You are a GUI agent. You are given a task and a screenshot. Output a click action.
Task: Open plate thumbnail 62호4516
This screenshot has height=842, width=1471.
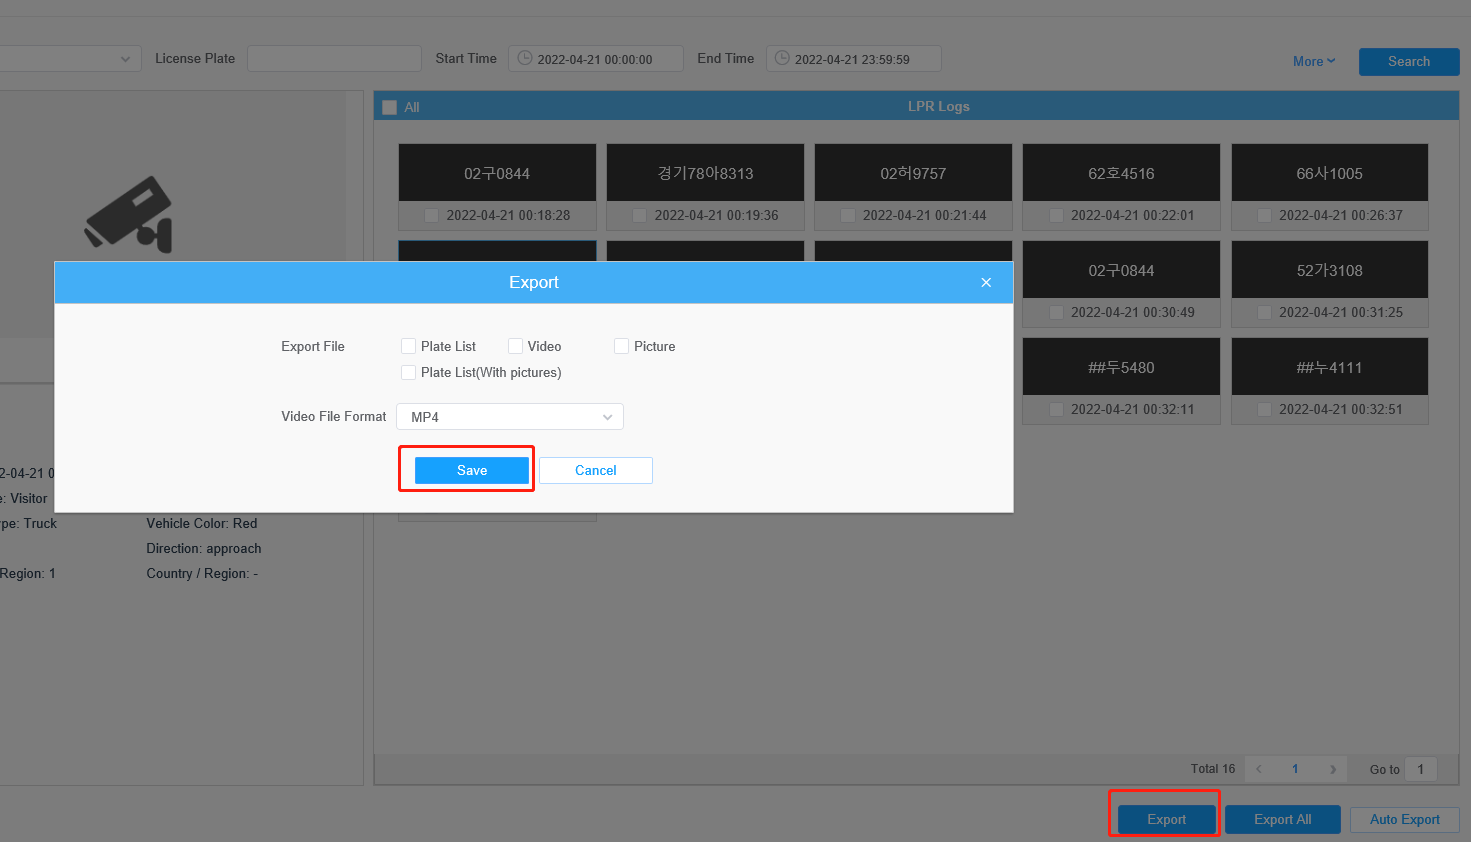1121,173
